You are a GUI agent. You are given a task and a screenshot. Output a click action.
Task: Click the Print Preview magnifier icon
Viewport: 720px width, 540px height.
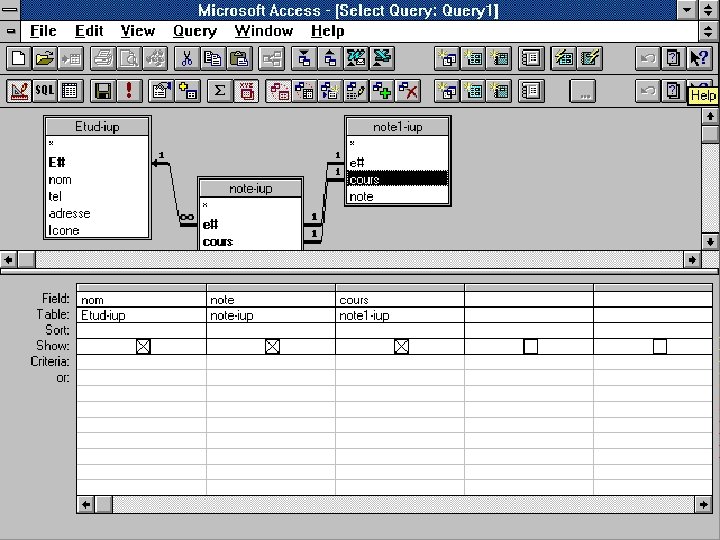pyautogui.click(x=129, y=58)
